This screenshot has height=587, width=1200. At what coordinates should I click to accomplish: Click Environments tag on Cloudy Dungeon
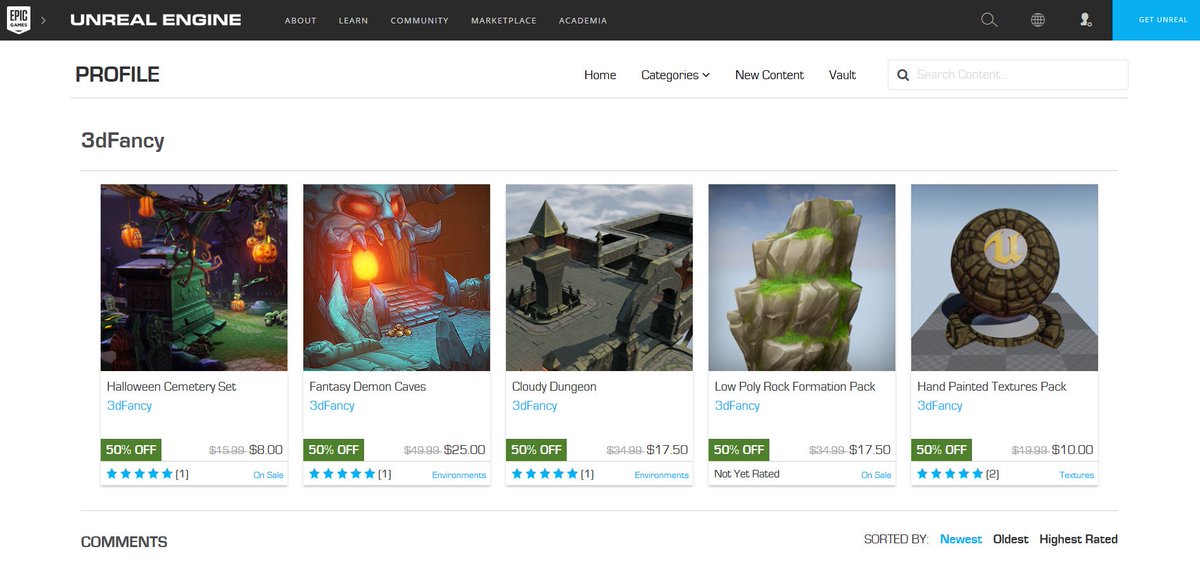(x=662, y=475)
